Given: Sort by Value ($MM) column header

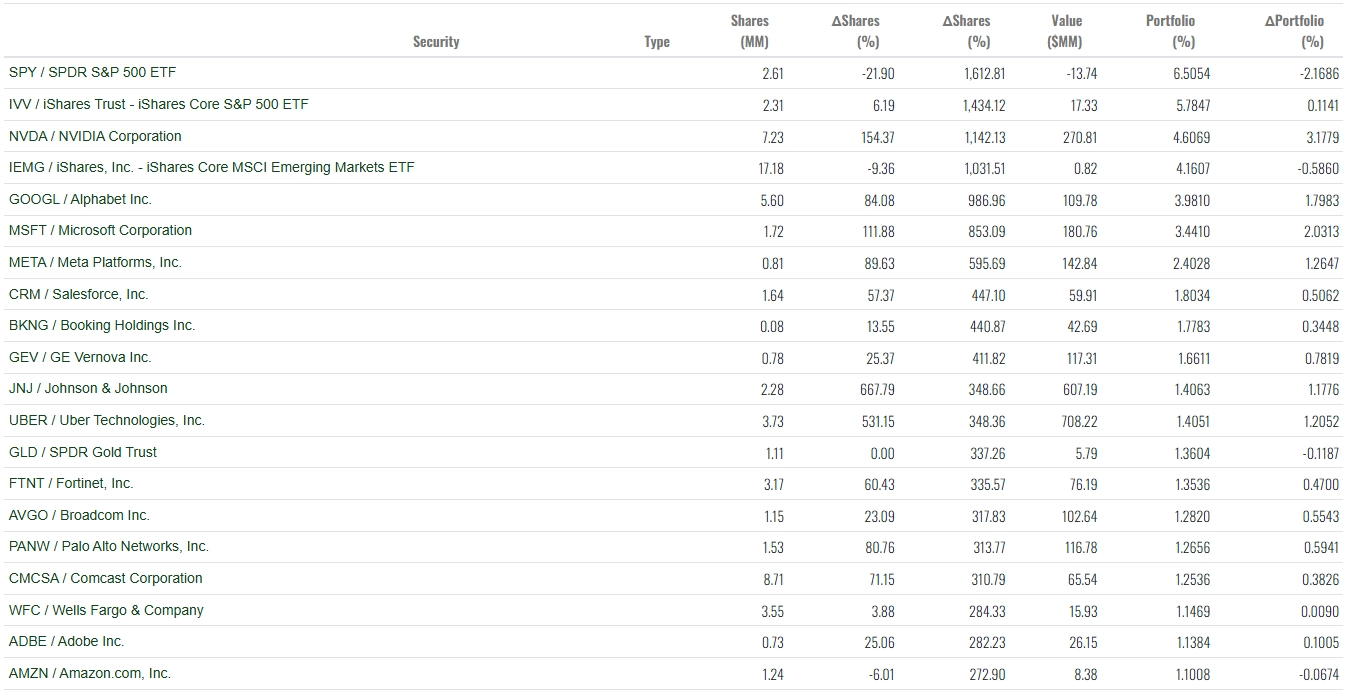Looking at the screenshot, I should (1066, 31).
